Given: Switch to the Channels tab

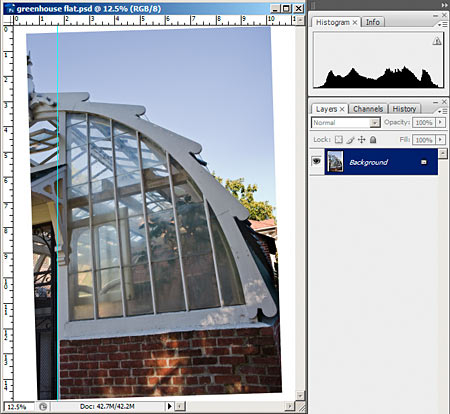Looking at the screenshot, I should 368,109.
